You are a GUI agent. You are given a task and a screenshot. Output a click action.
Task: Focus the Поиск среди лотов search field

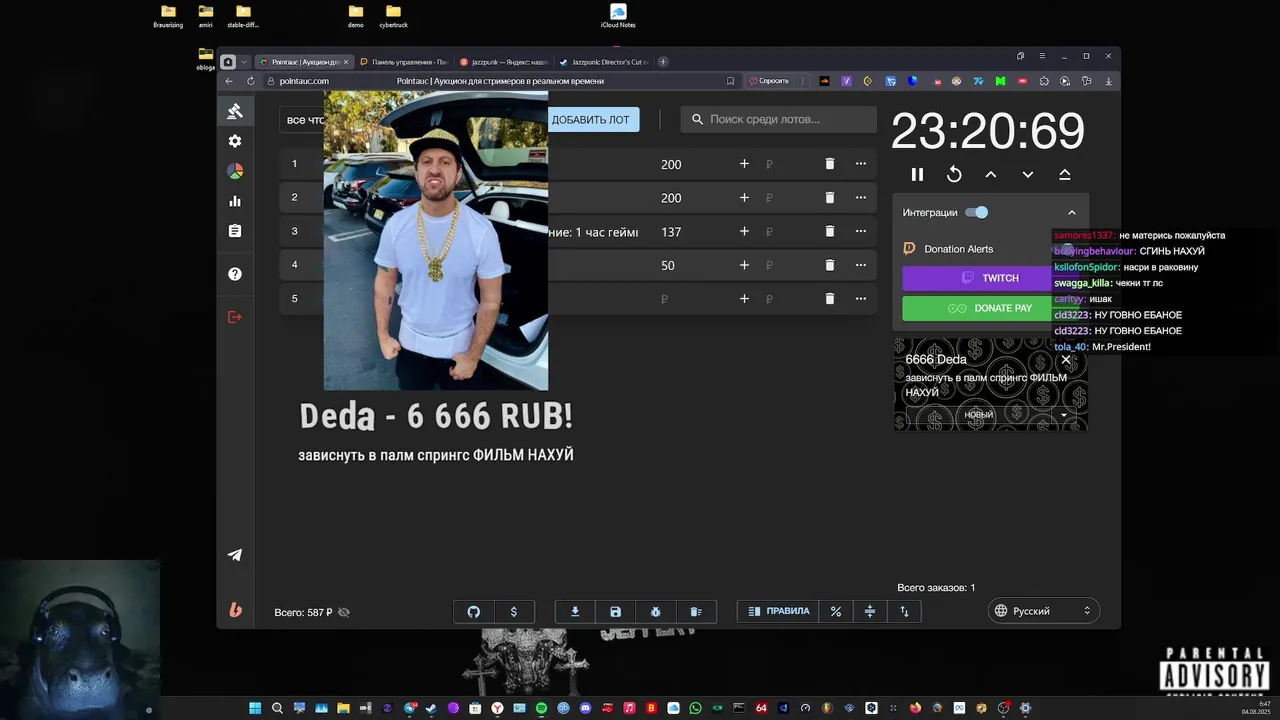click(x=779, y=119)
